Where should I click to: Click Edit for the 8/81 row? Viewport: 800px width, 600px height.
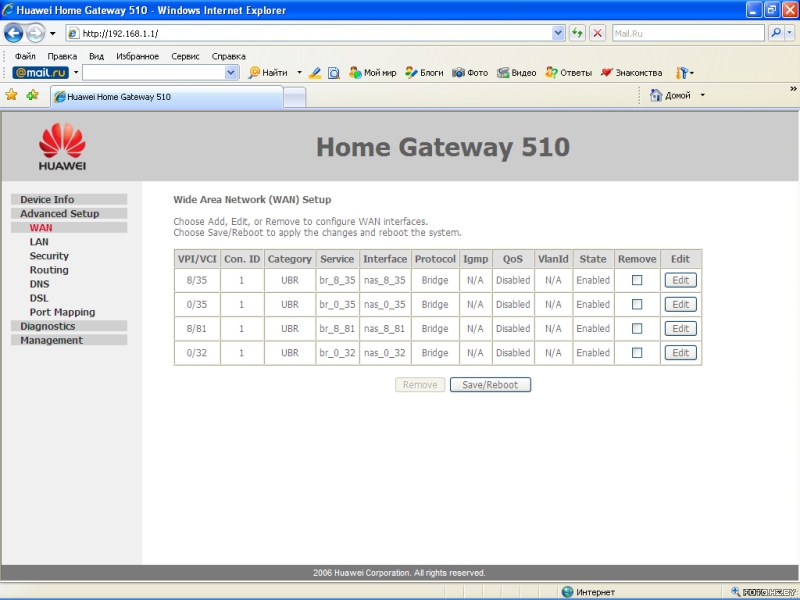pyautogui.click(x=680, y=329)
